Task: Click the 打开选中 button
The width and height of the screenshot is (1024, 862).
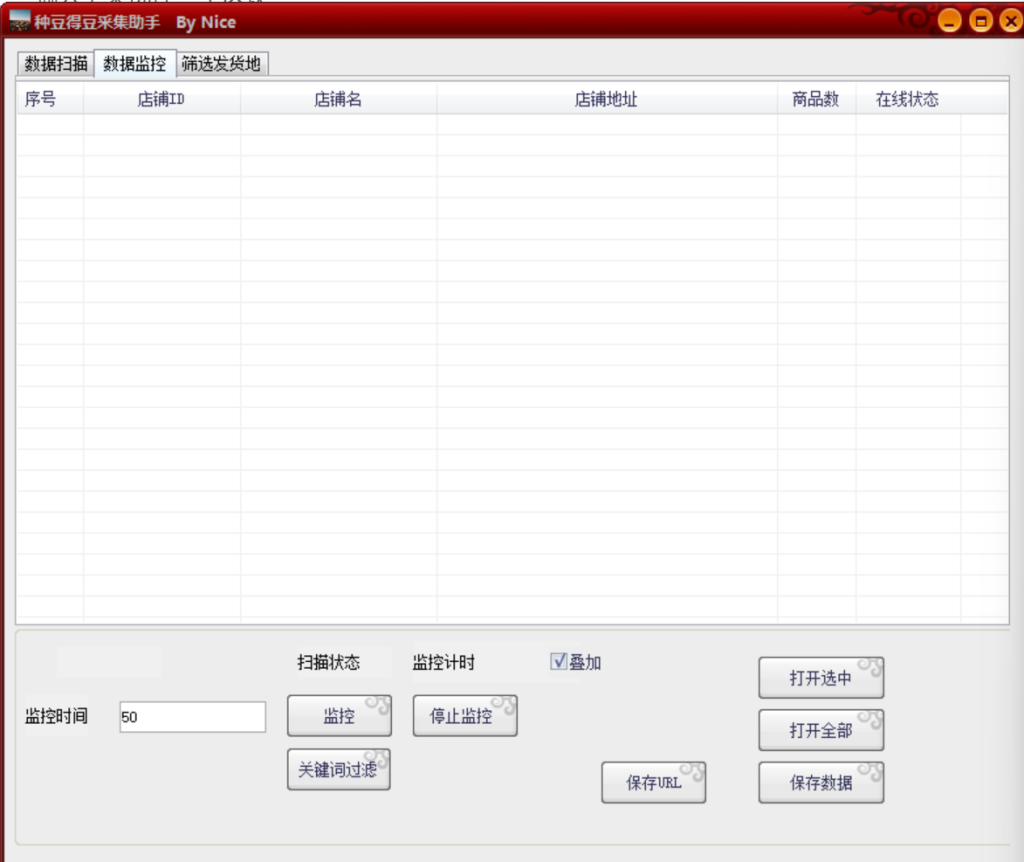Action: 820,677
